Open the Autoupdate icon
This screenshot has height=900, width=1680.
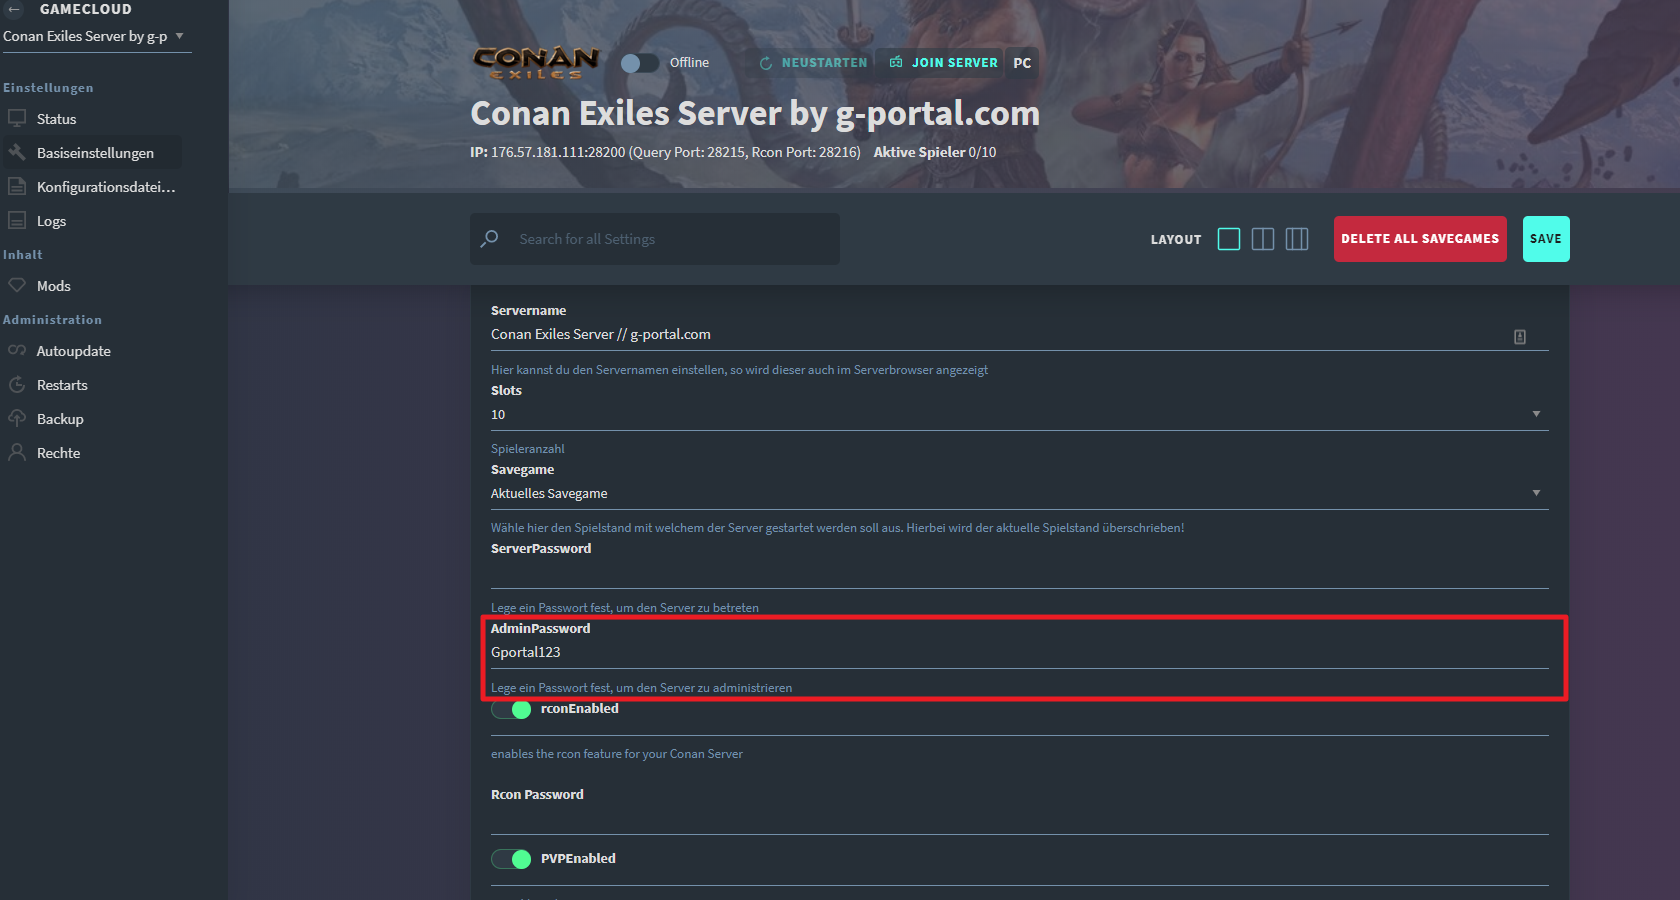tap(17, 350)
